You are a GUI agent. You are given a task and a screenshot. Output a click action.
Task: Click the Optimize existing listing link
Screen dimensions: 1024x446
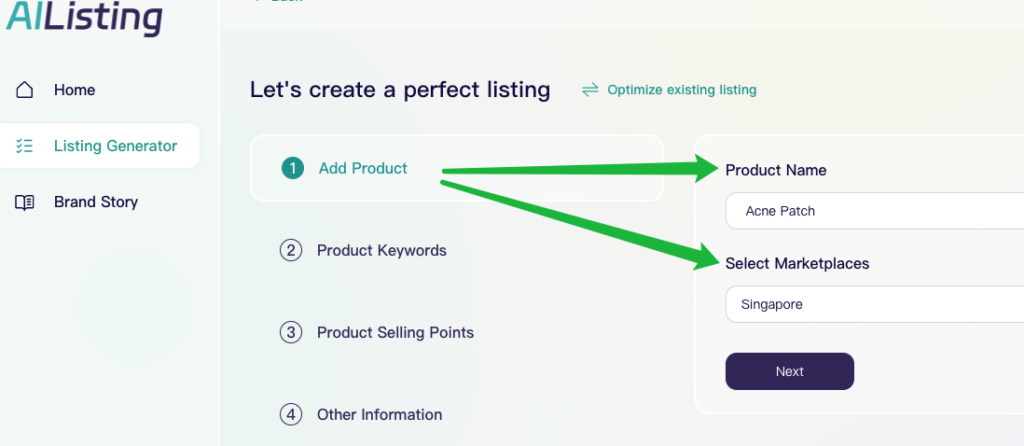(682, 90)
